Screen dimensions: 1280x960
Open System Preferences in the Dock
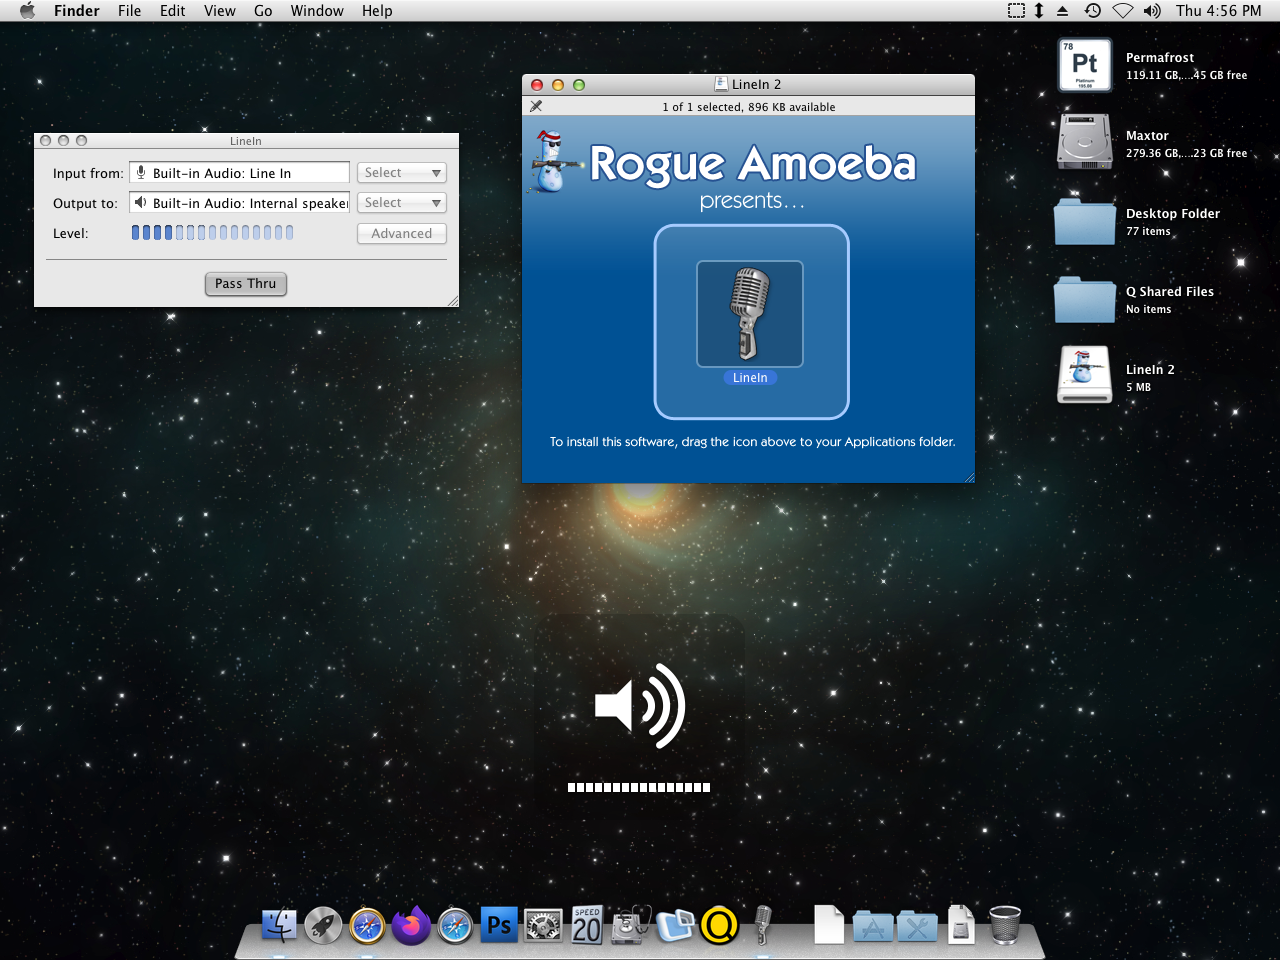click(543, 926)
